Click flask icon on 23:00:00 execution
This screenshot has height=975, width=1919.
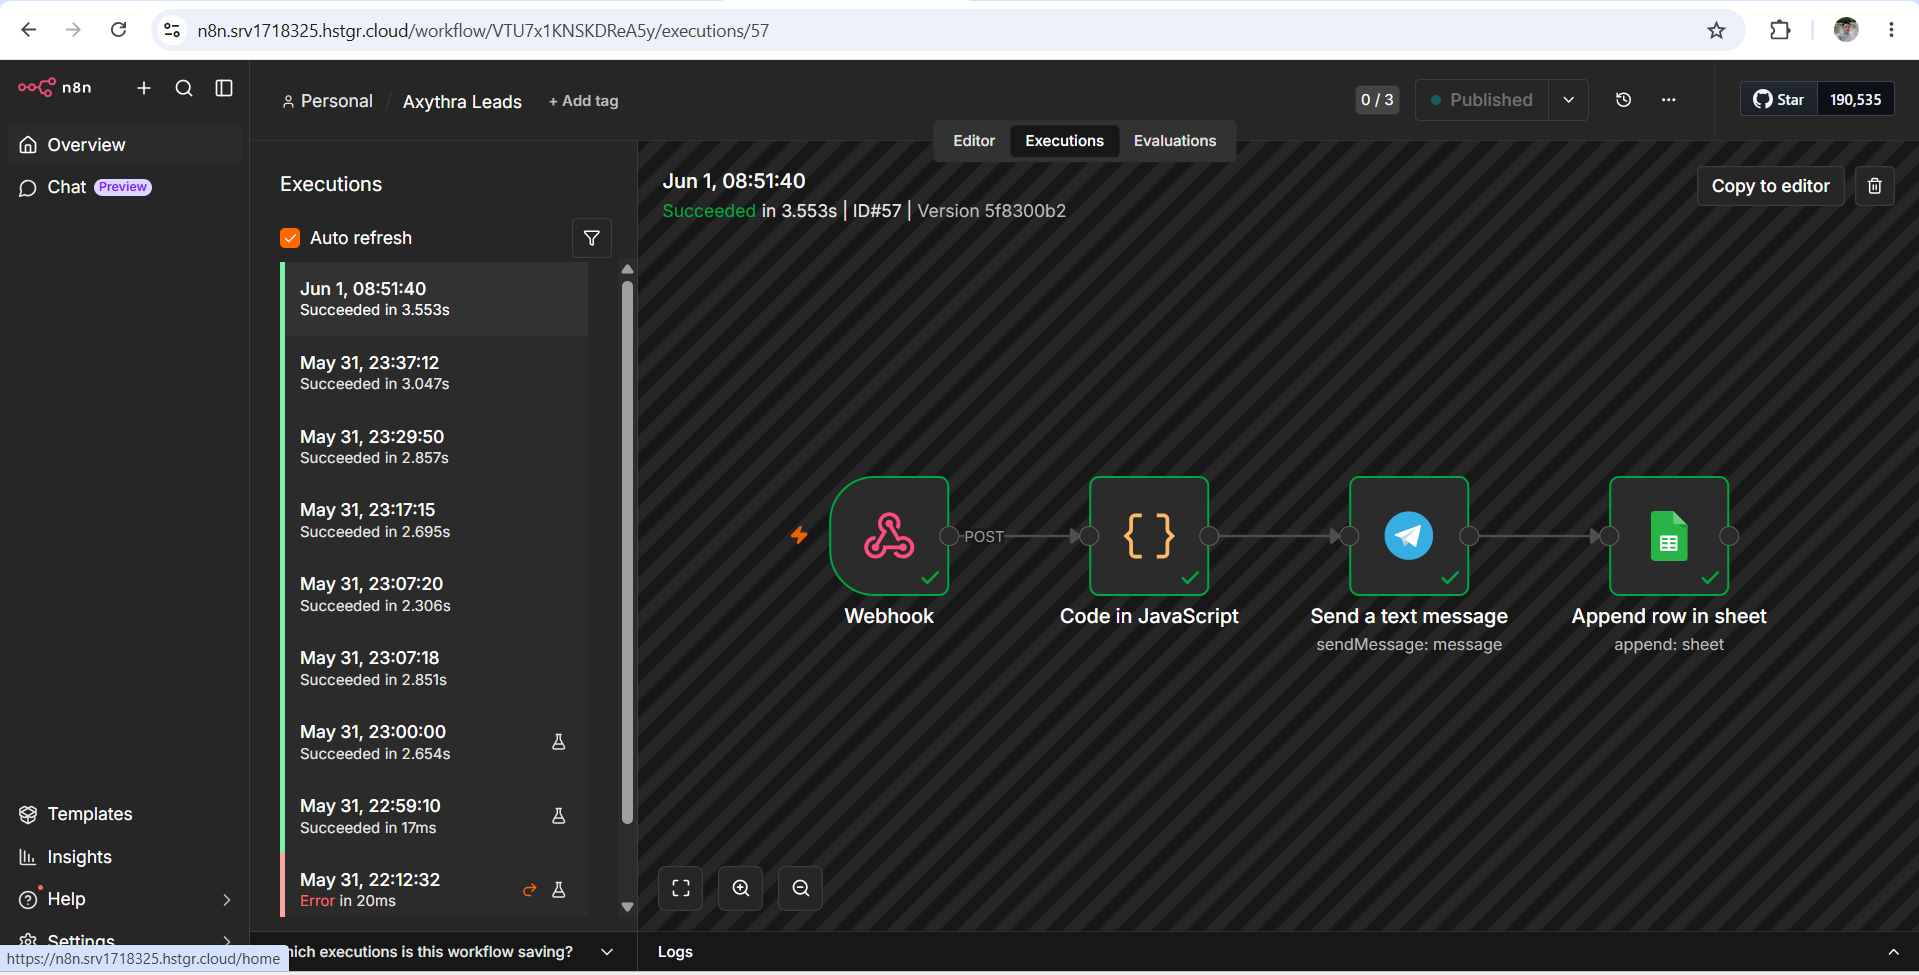point(559,742)
